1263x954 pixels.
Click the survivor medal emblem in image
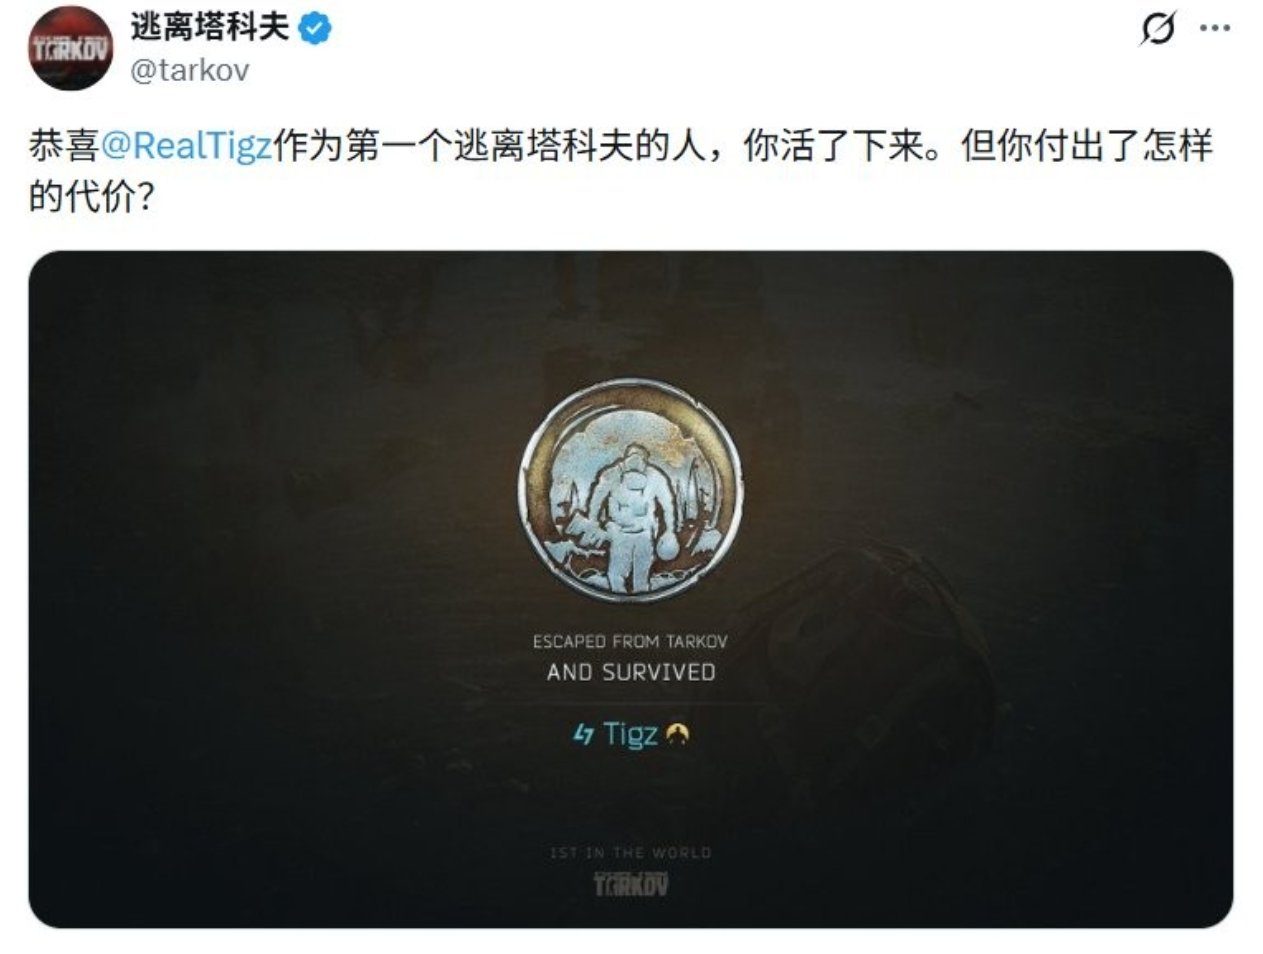click(x=631, y=490)
